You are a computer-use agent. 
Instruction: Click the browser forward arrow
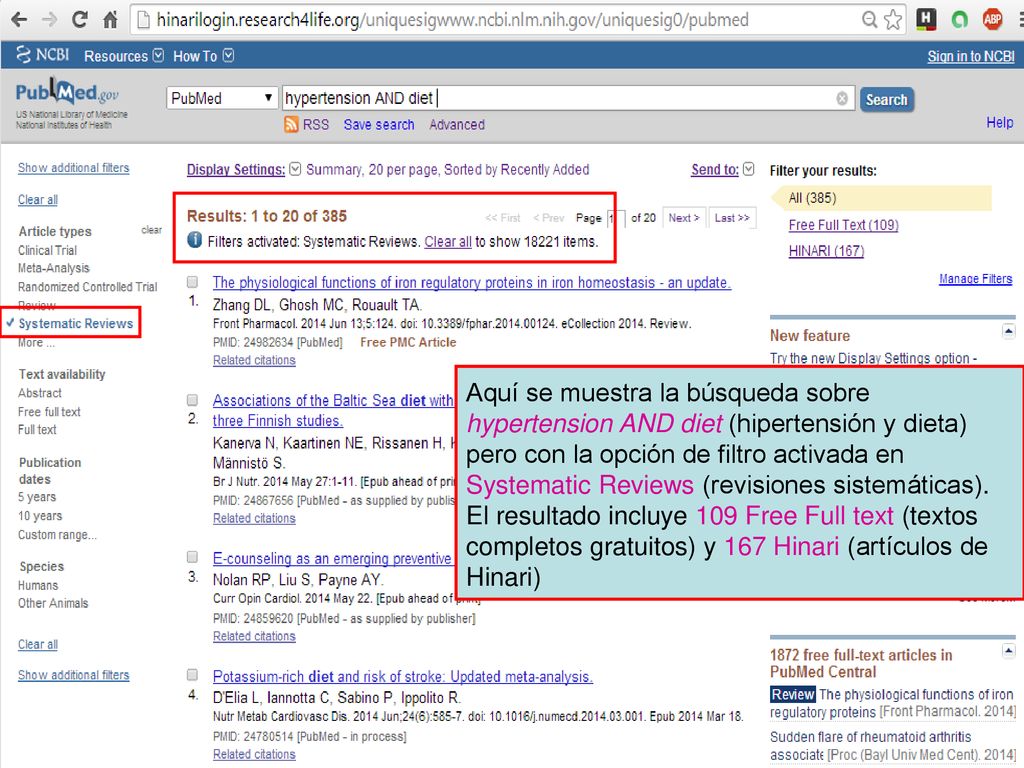[x=50, y=20]
